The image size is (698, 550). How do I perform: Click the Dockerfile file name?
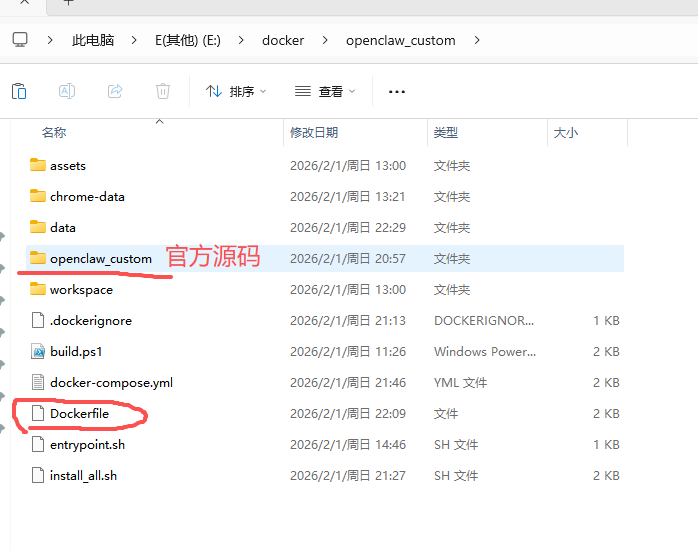click(x=79, y=414)
